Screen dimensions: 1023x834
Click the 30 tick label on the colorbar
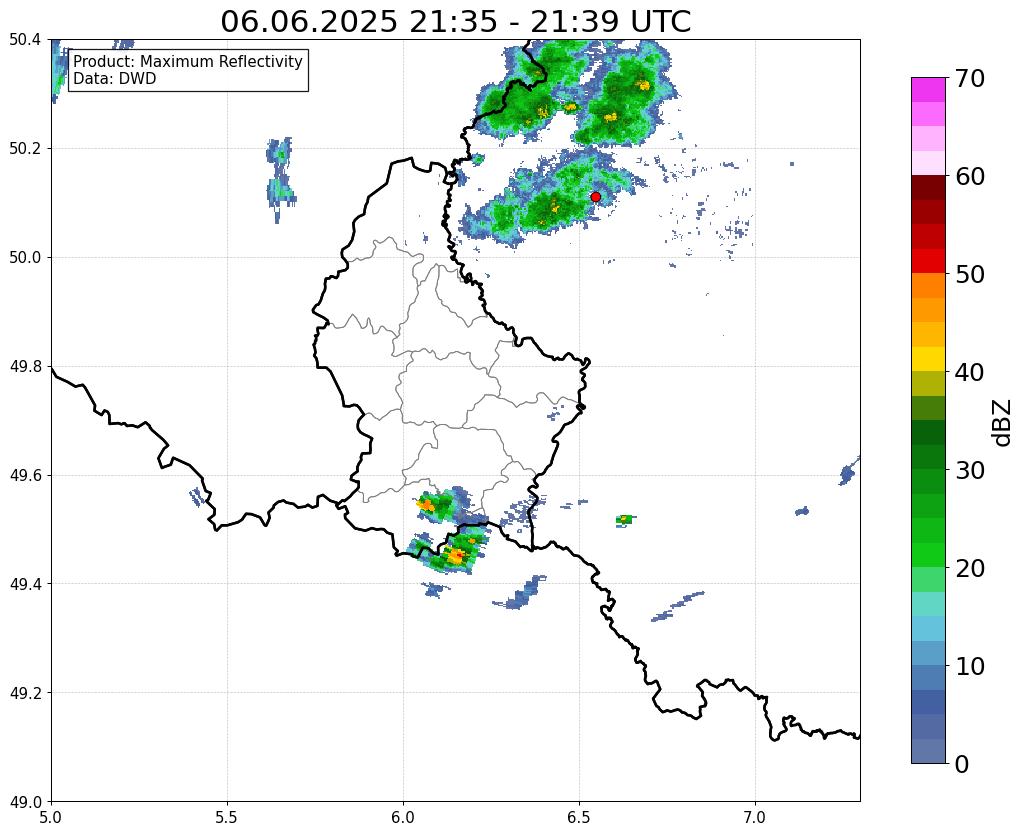tap(969, 470)
